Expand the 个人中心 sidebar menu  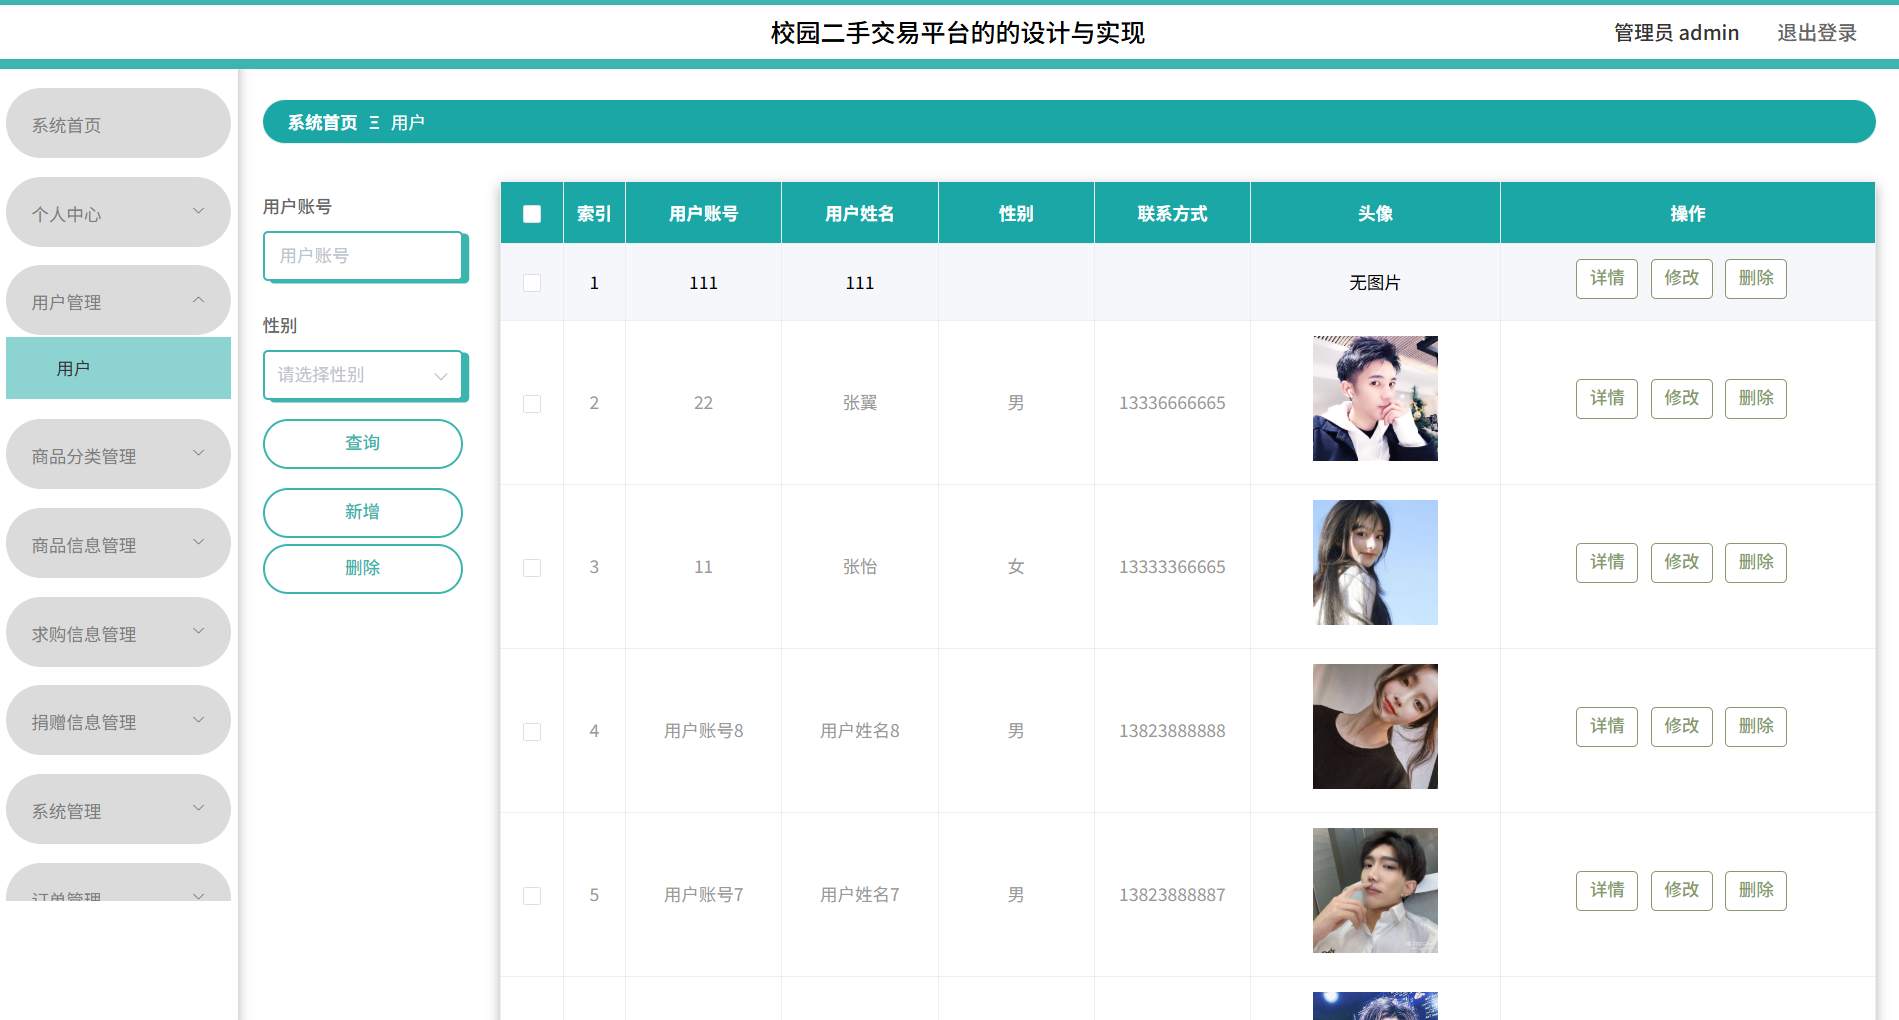(x=118, y=213)
